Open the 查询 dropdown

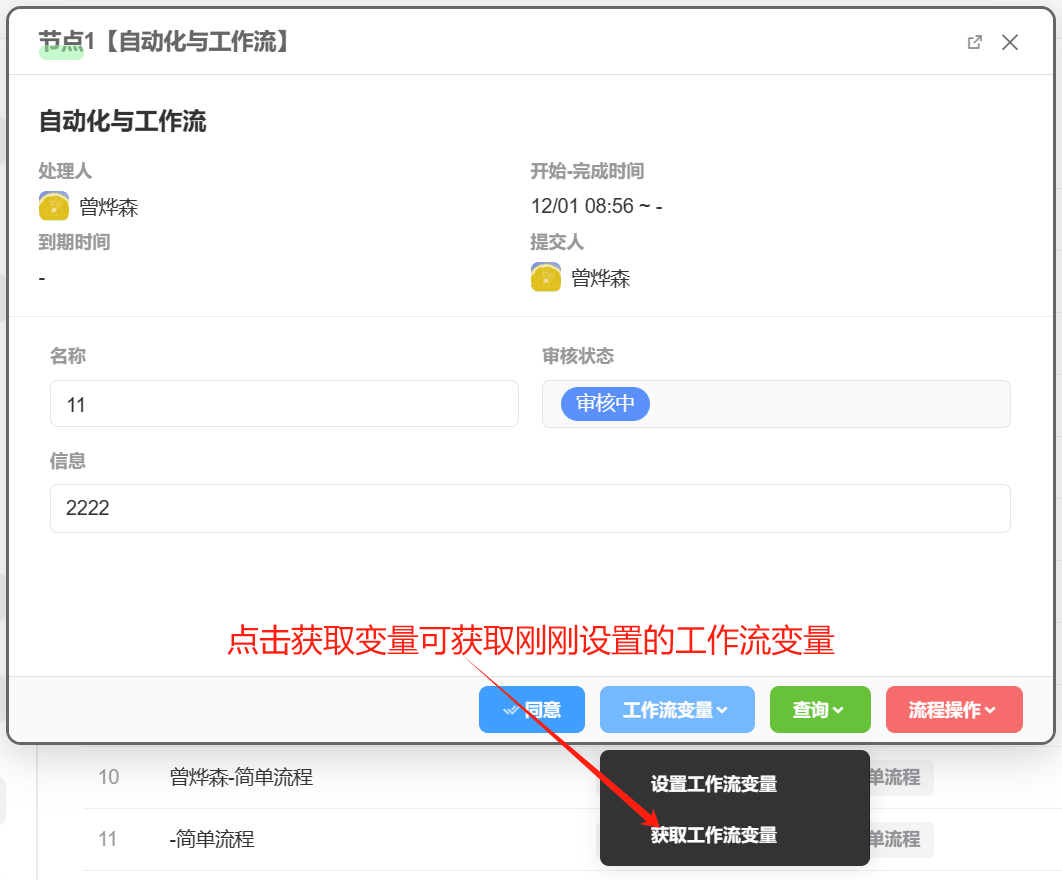(819, 710)
